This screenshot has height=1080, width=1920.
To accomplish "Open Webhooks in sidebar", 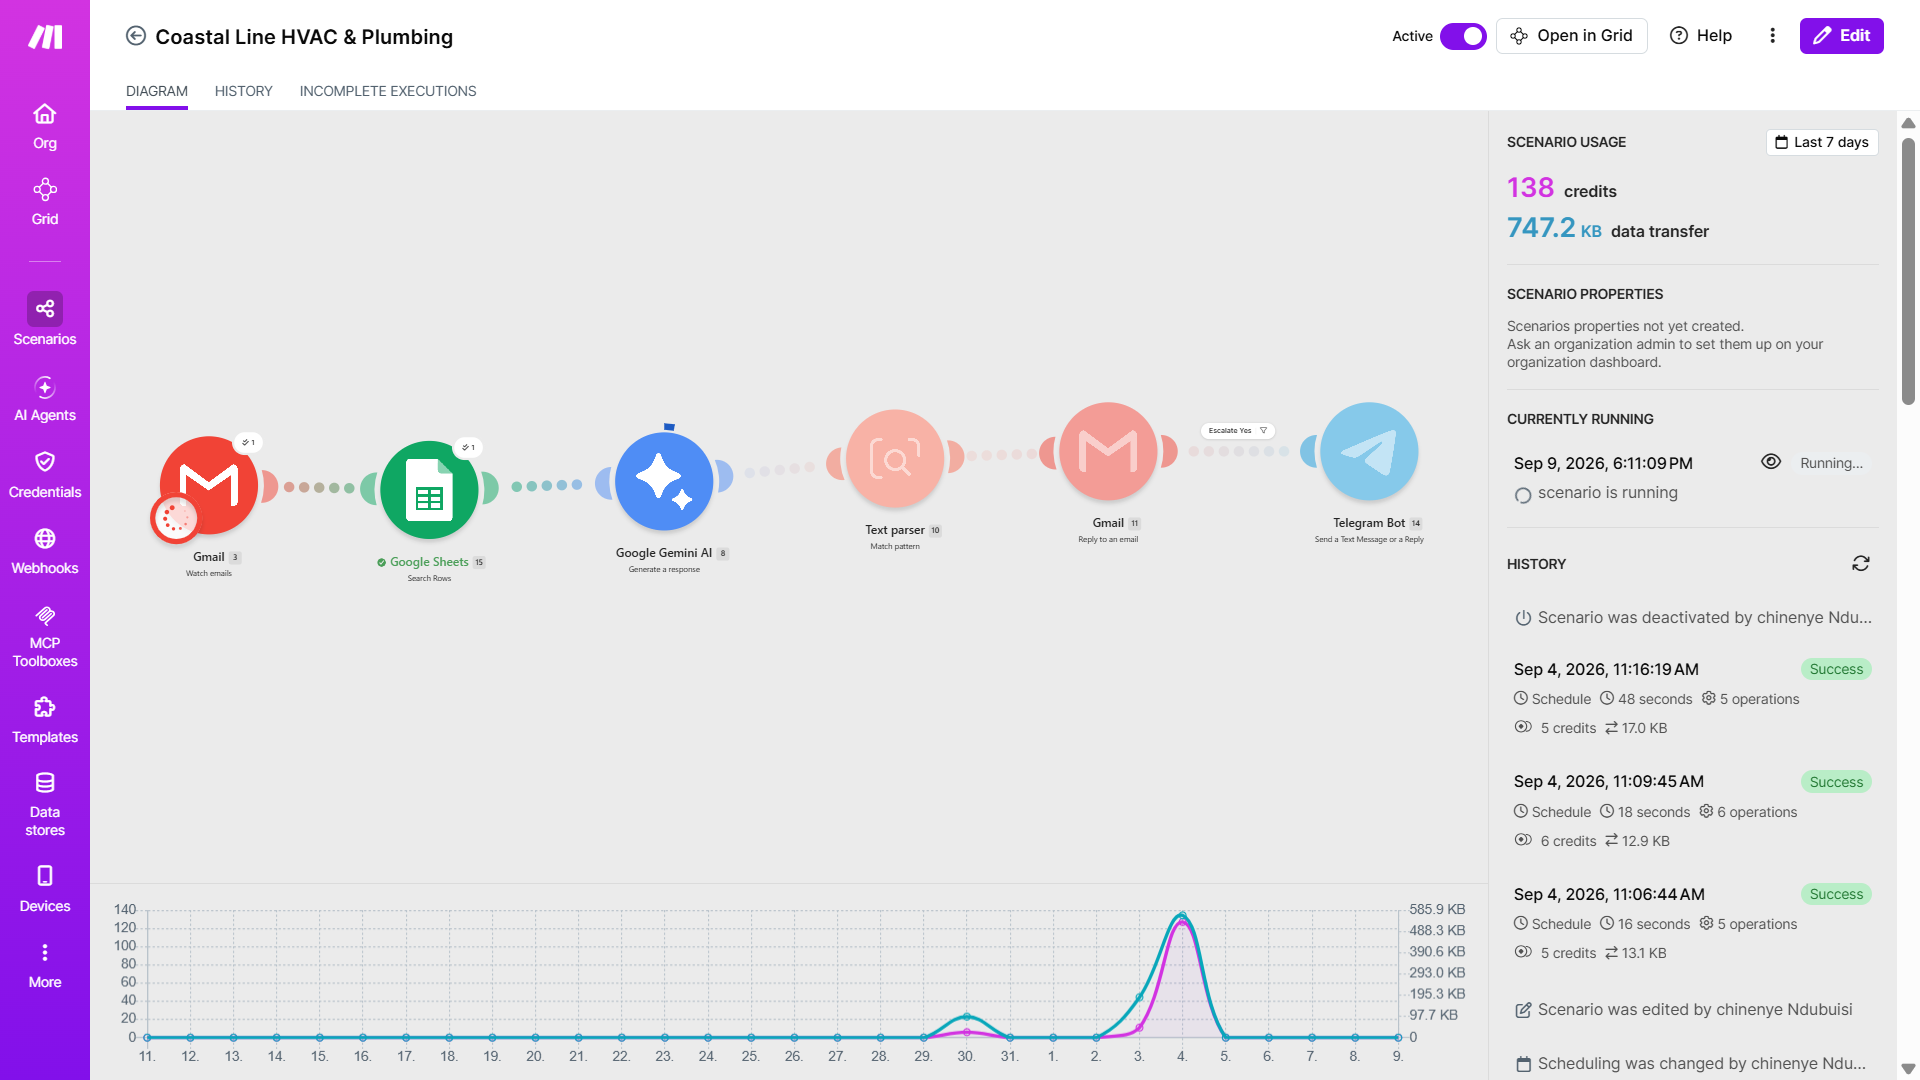I will pyautogui.click(x=44, y=552).
